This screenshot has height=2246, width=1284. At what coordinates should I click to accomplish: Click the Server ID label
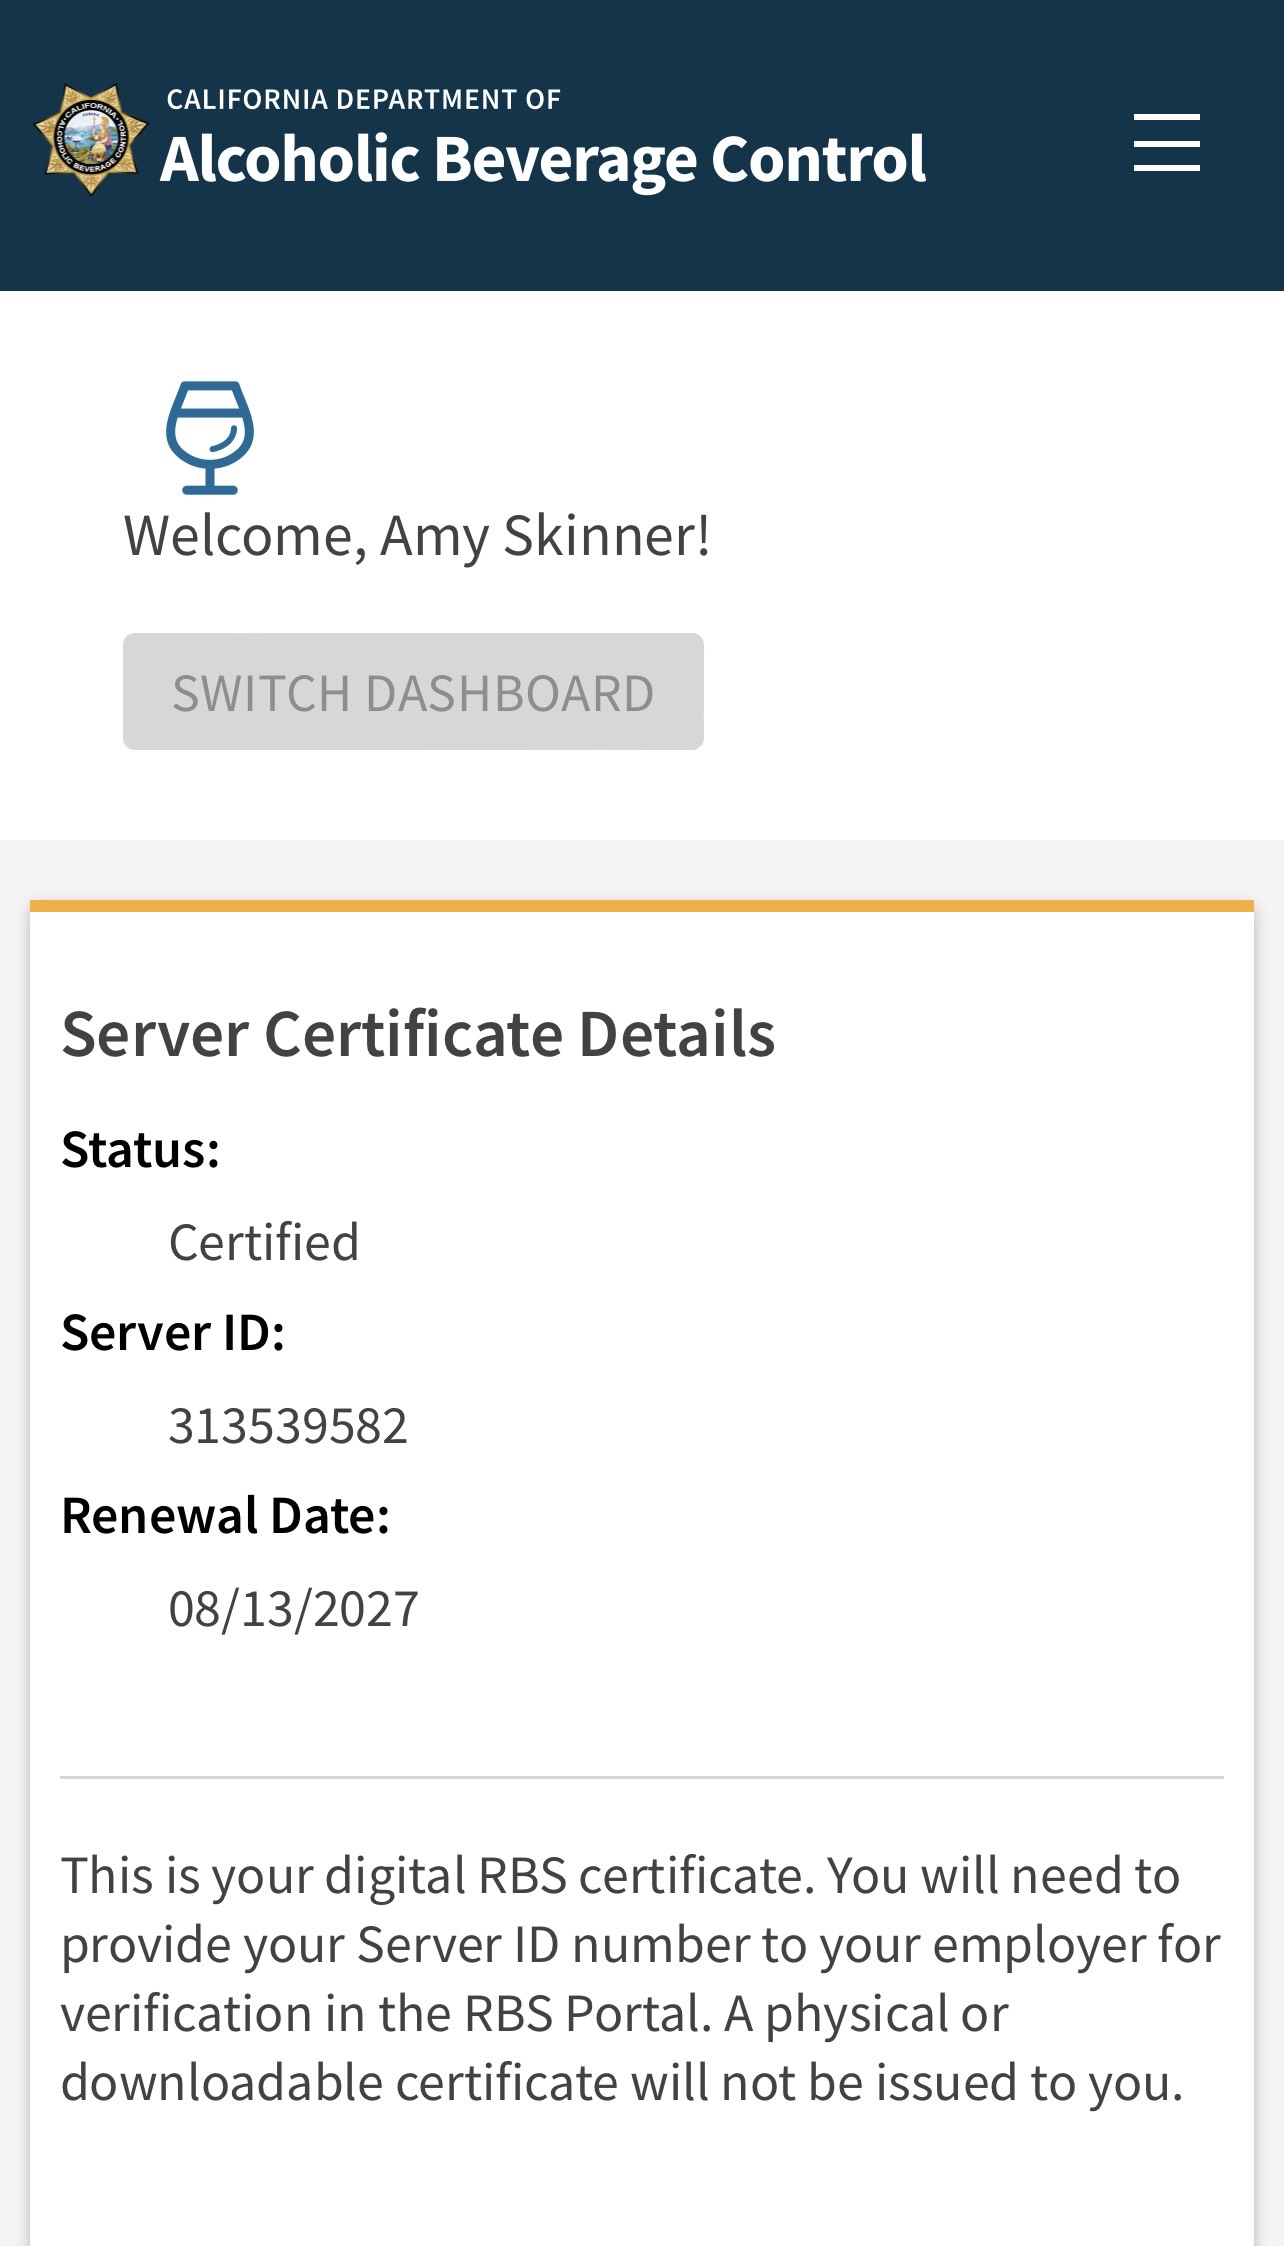173,1333
